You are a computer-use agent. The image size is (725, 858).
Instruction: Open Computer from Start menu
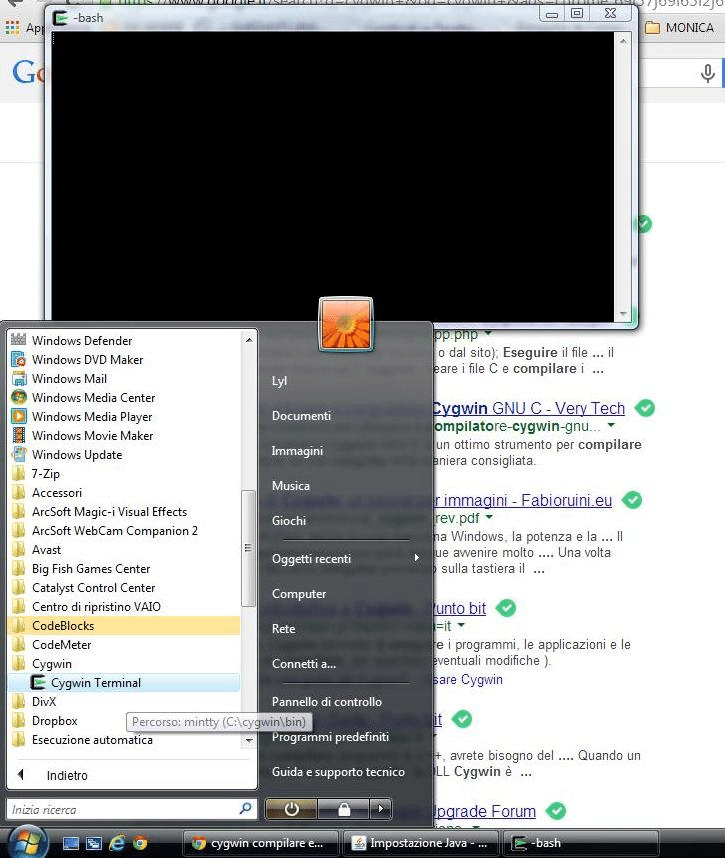point(299,594)
